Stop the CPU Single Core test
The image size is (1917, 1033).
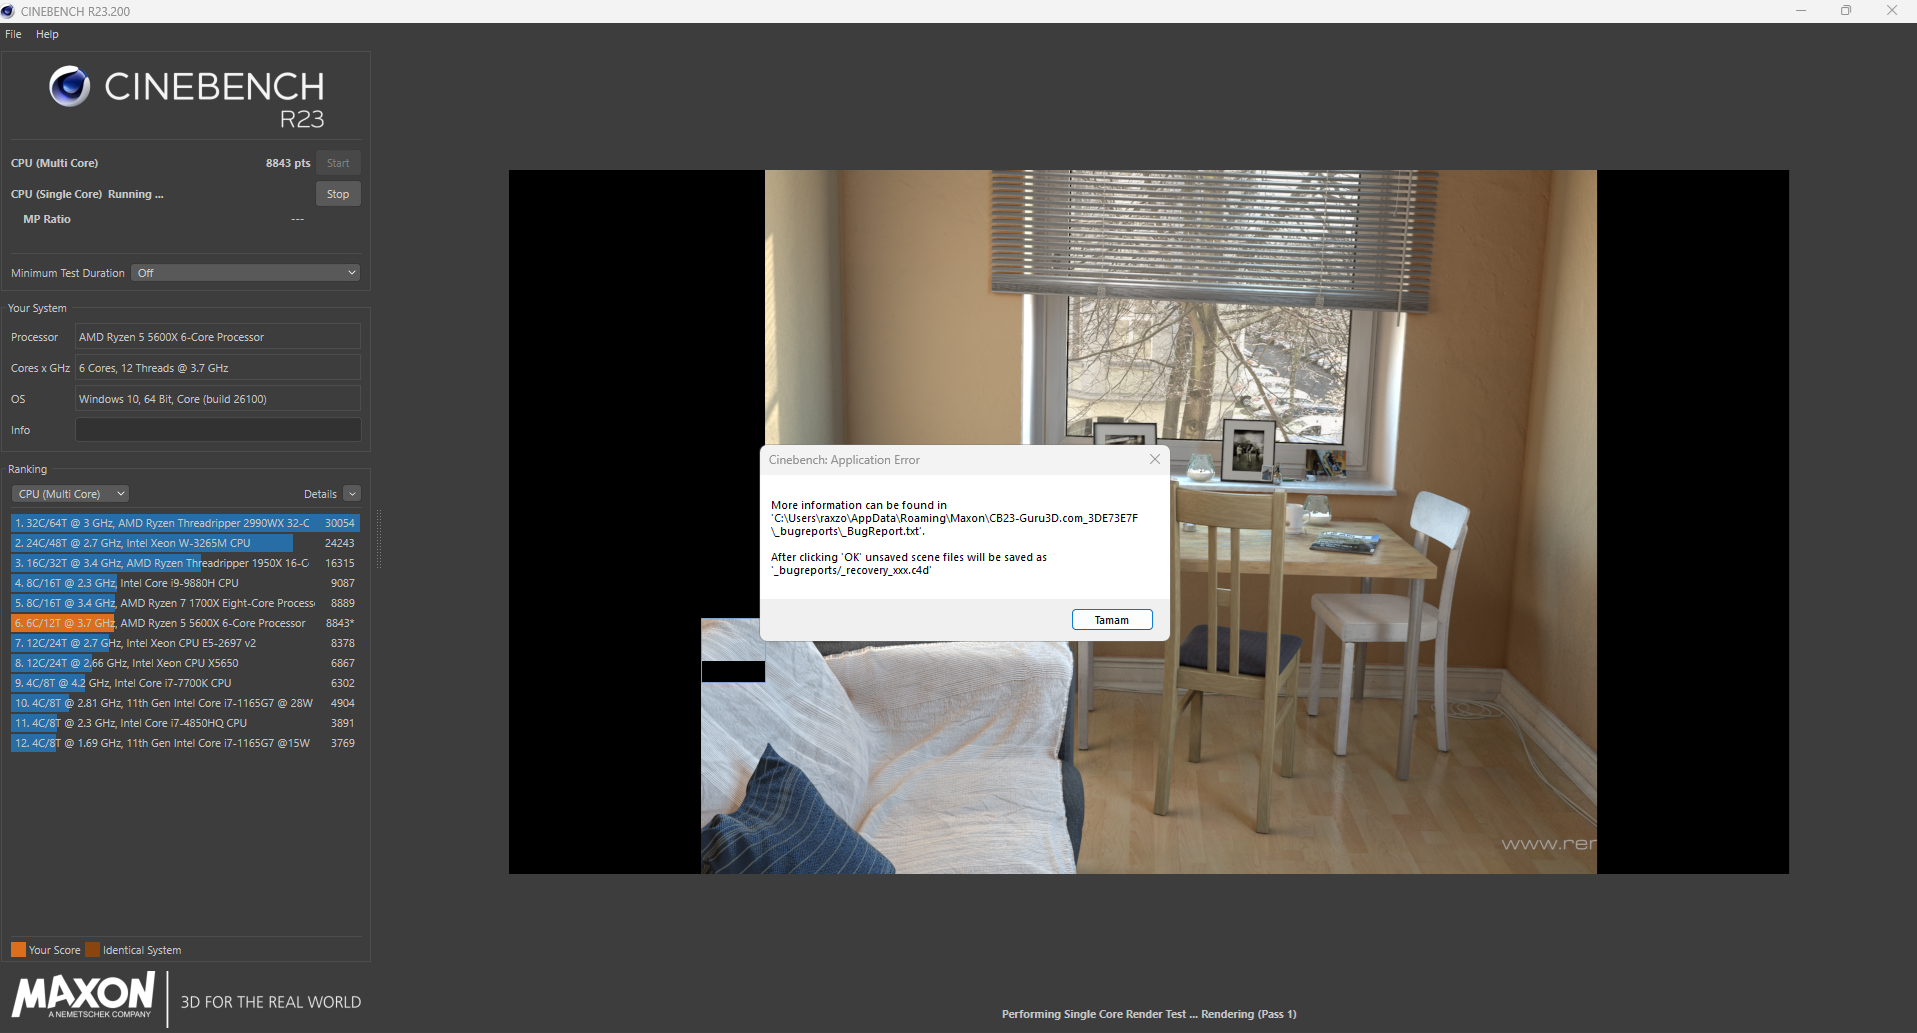(338, 194)
